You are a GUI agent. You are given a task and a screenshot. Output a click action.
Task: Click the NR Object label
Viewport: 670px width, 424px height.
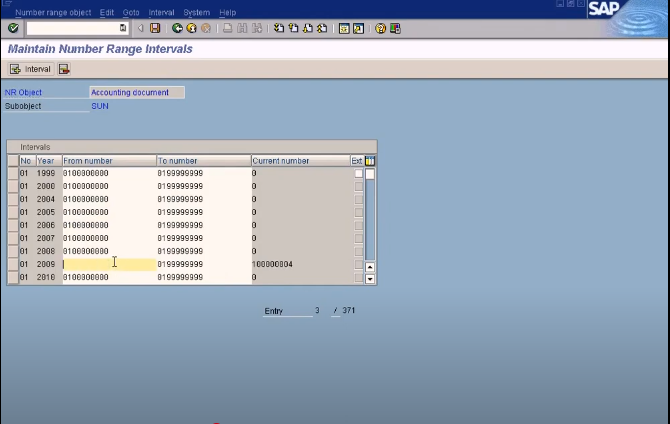[x=23, y=92]
